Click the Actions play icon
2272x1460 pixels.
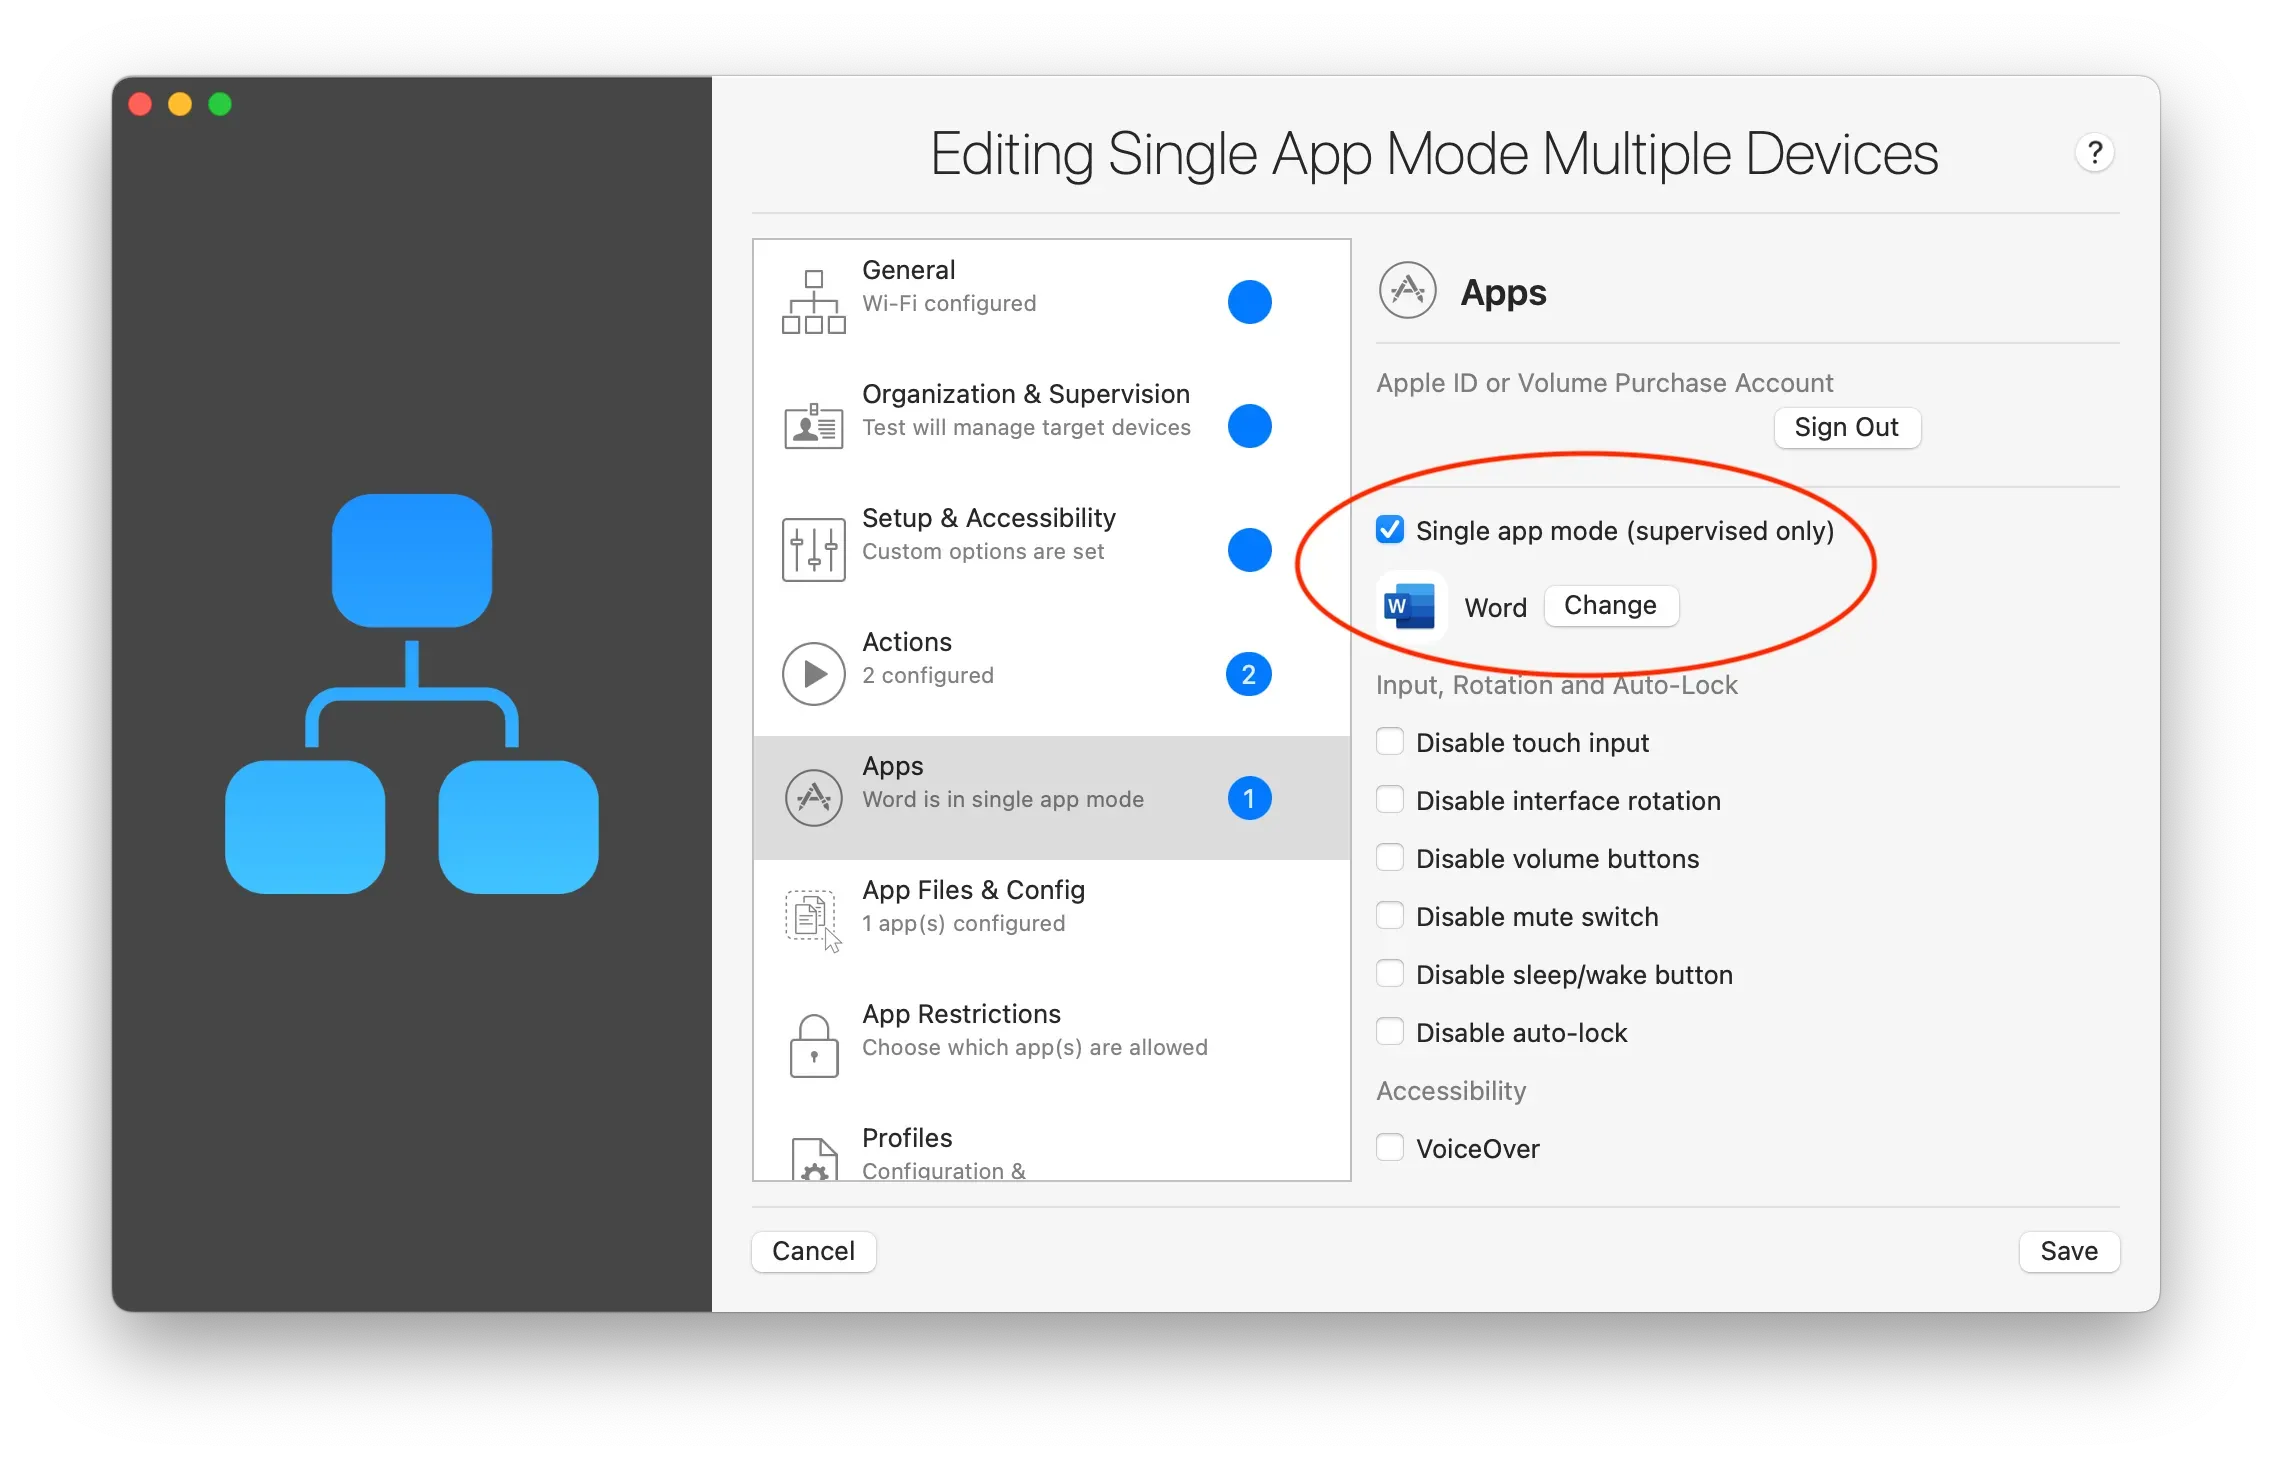(813, 674)
